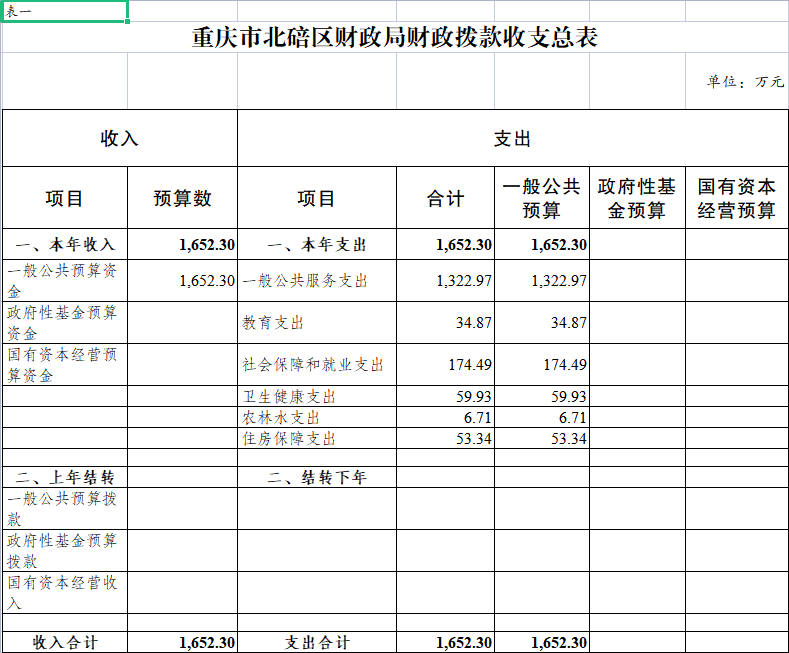Screen dimensions: 789x653
Task: Select 一般公共预算 value 53.34
Action: coord(542,438)
